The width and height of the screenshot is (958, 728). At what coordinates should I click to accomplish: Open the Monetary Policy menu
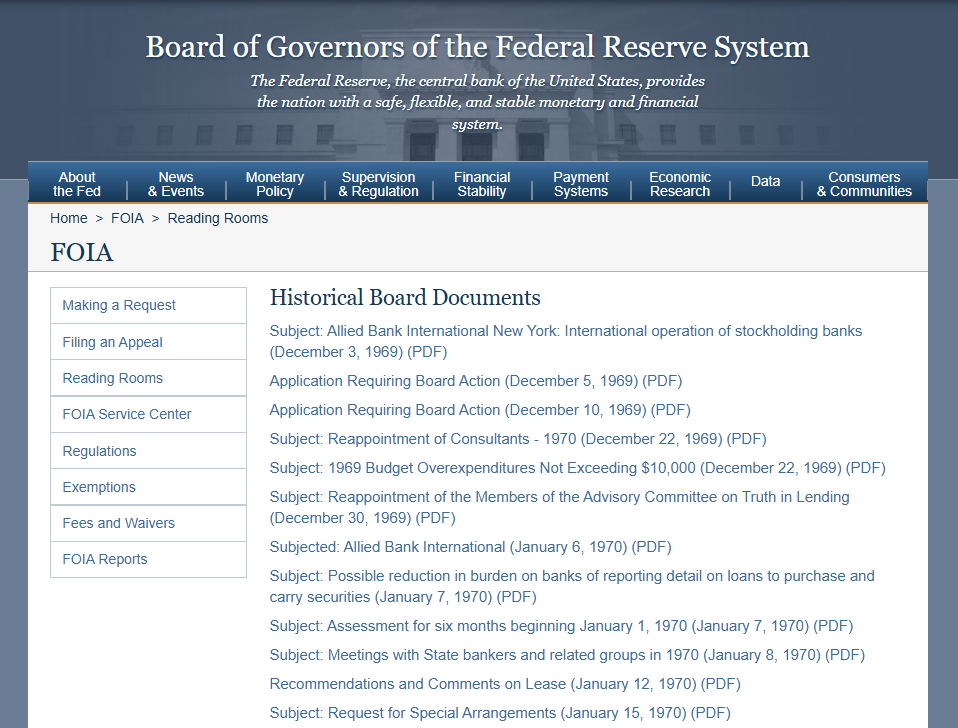pos(275,184)
